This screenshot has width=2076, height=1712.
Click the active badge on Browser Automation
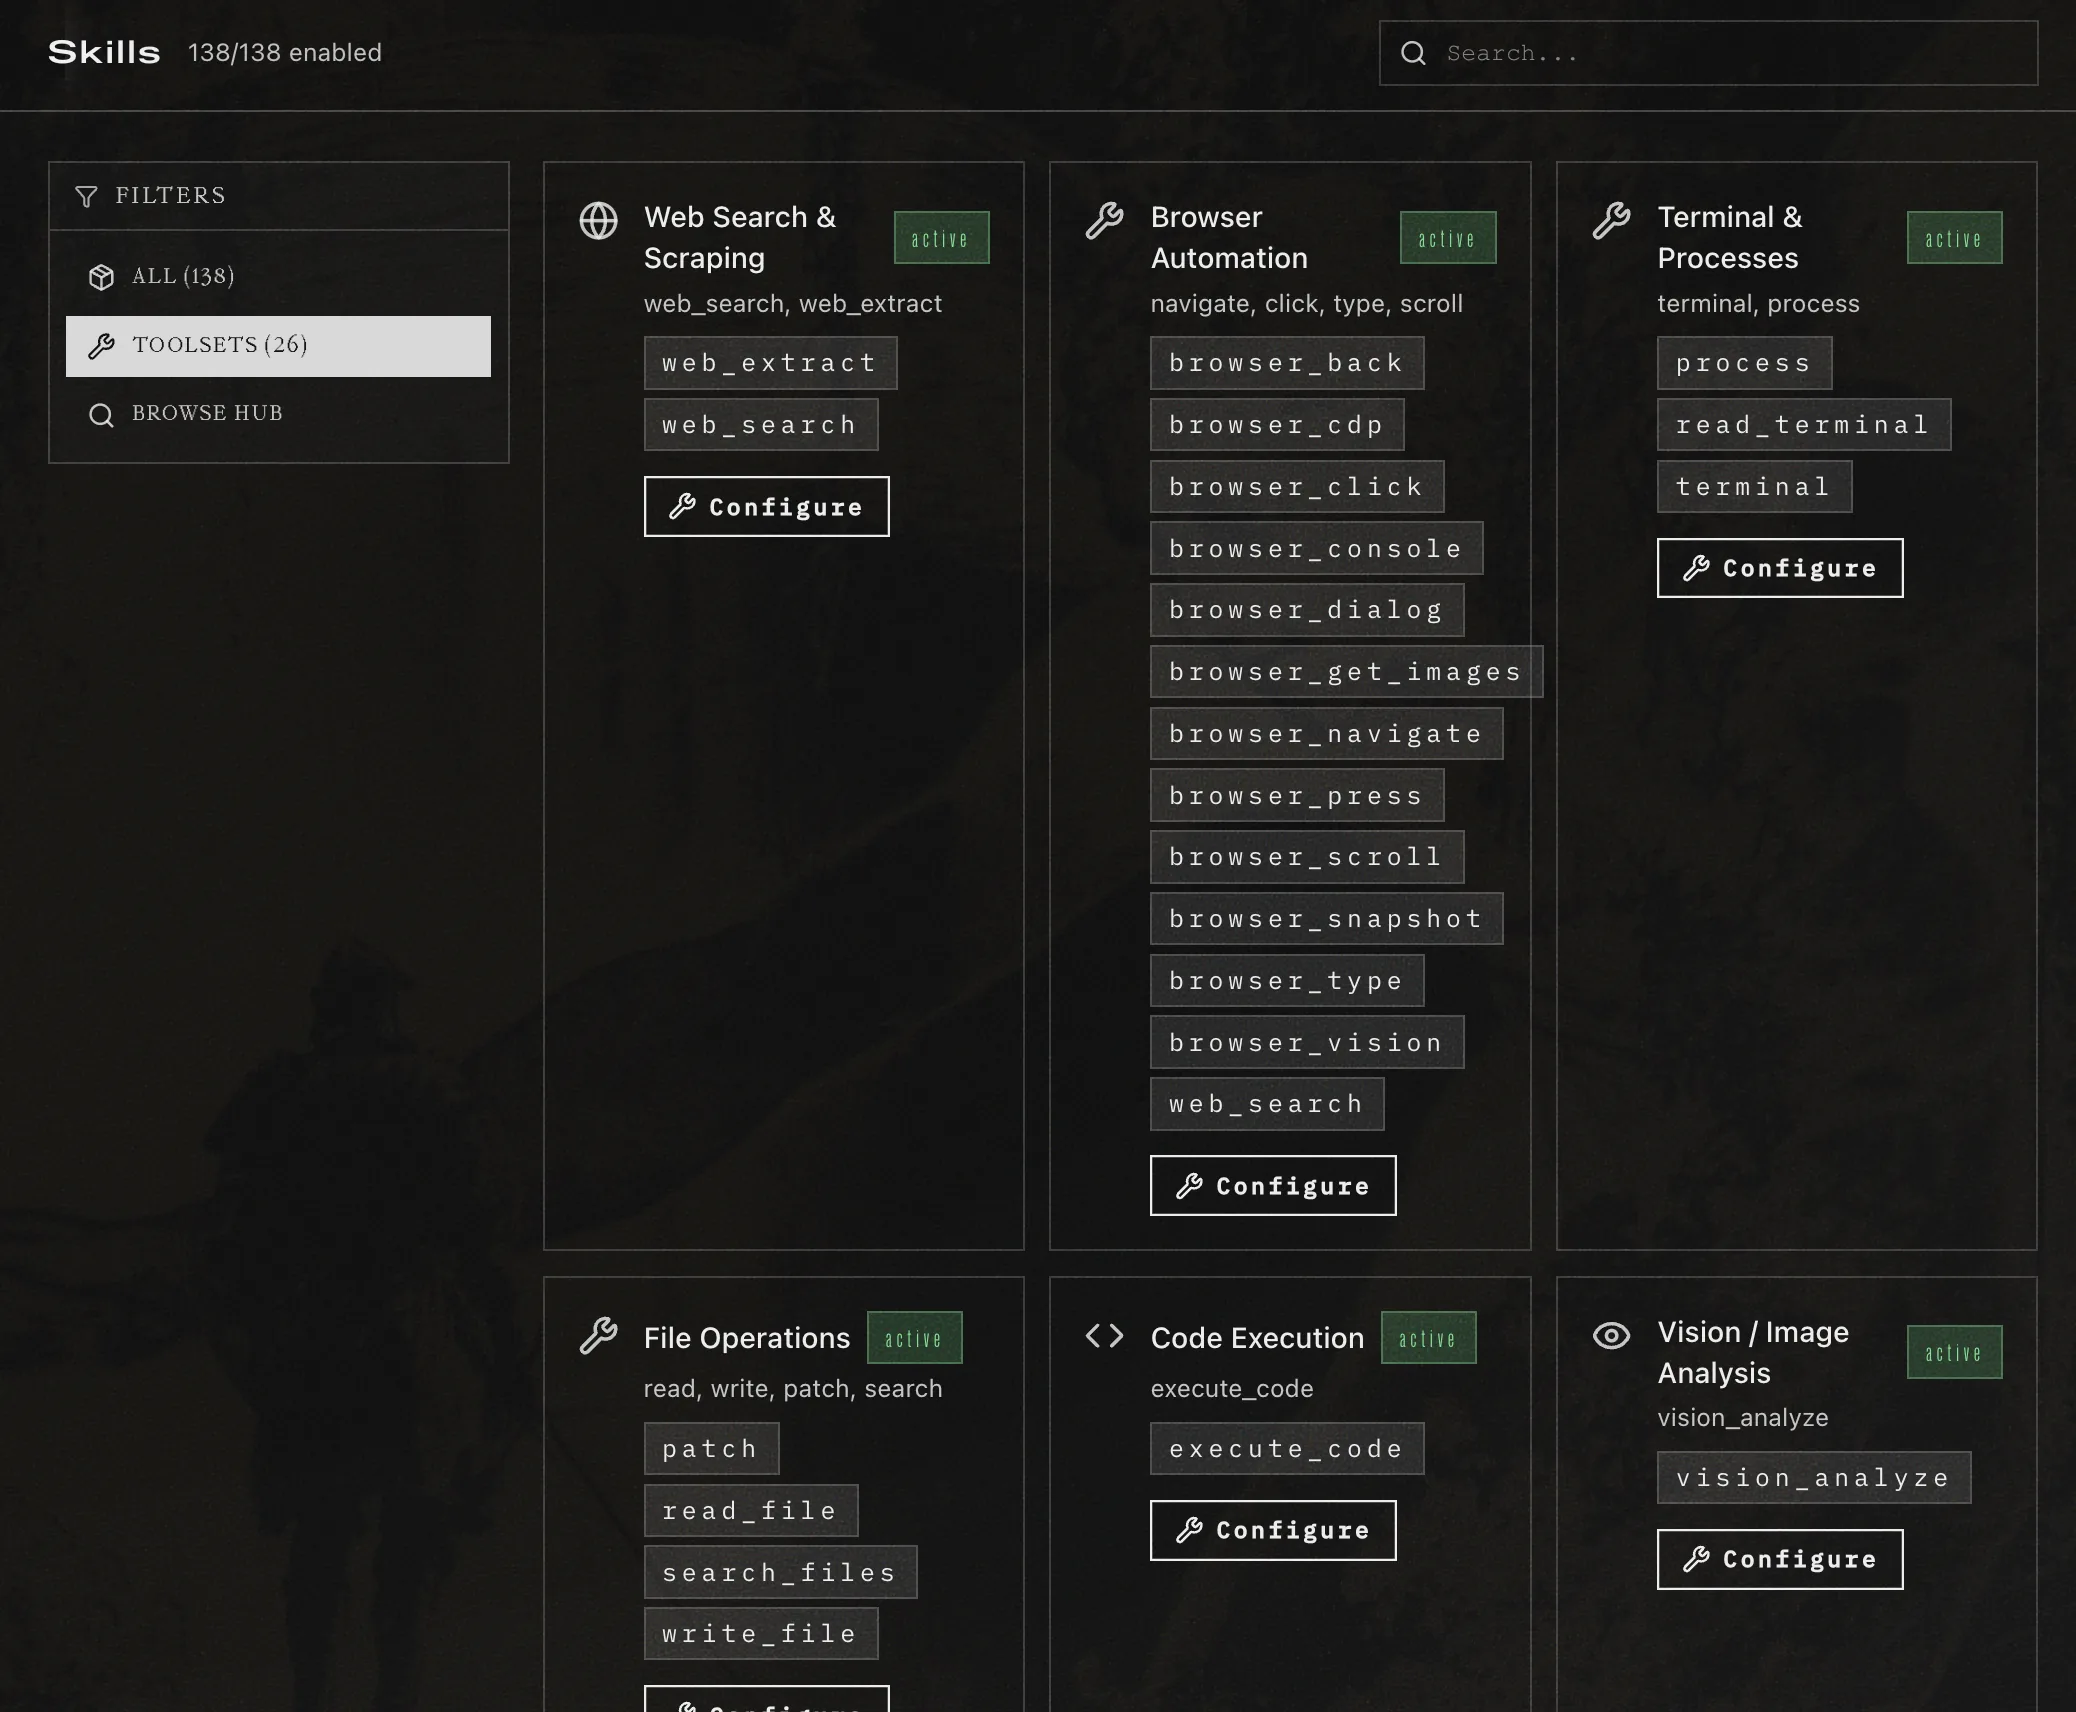point(1448,238)
